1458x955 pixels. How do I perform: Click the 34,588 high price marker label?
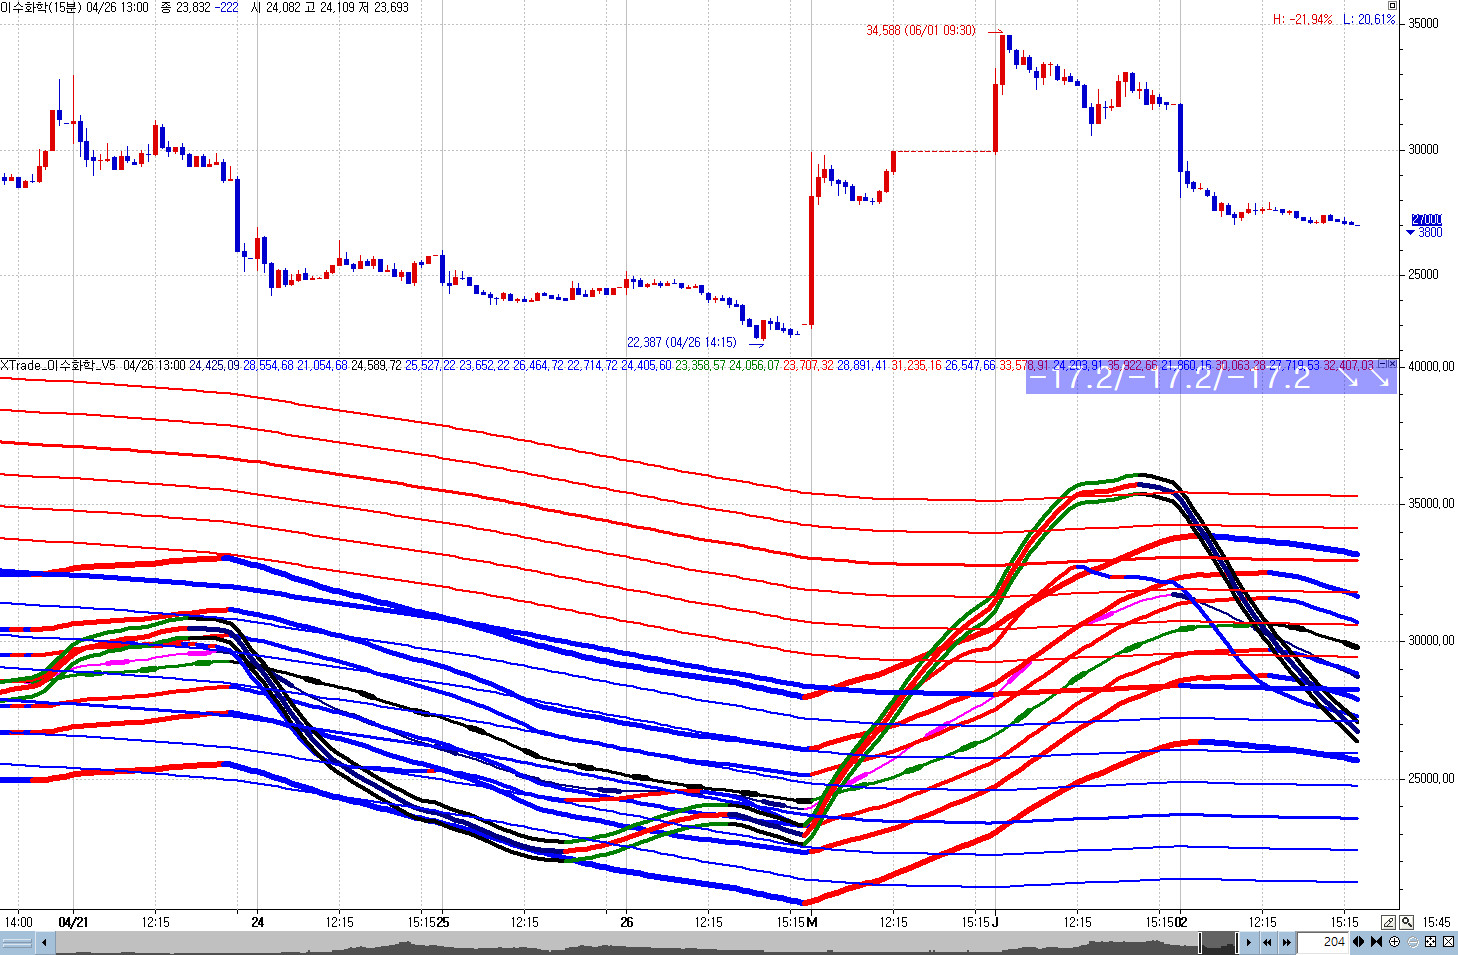point(920,31)
